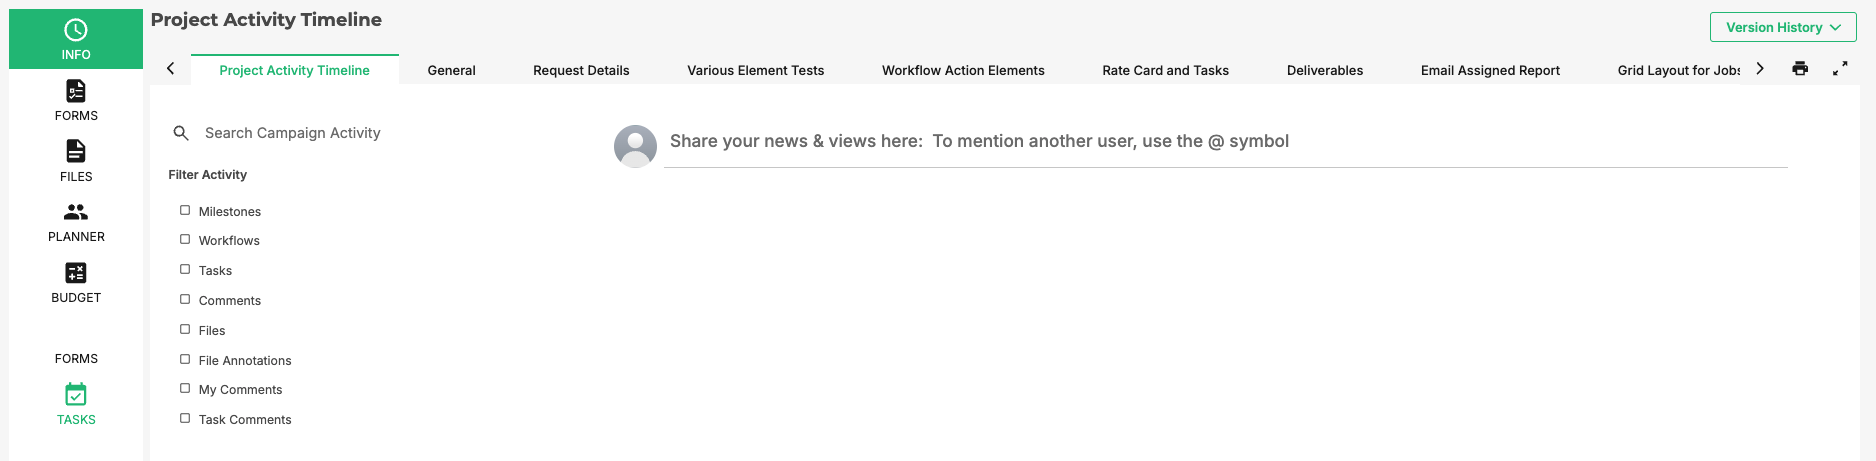This screenshot has width=1876, height=461.
Task: Switch to the General tab
Action: 451,70
